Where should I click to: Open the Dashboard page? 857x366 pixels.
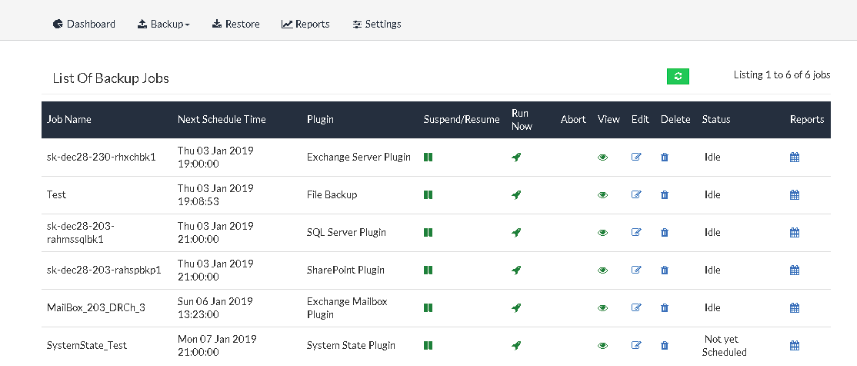(84, 24)
